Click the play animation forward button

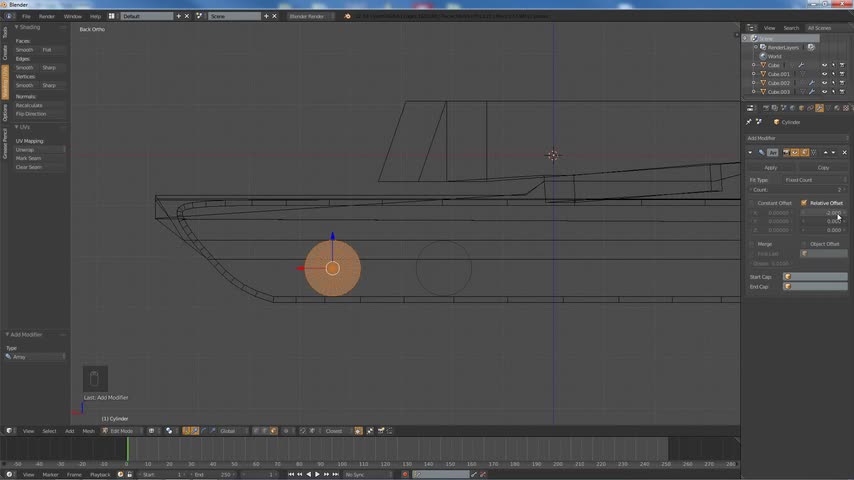(x=318, y=475)
